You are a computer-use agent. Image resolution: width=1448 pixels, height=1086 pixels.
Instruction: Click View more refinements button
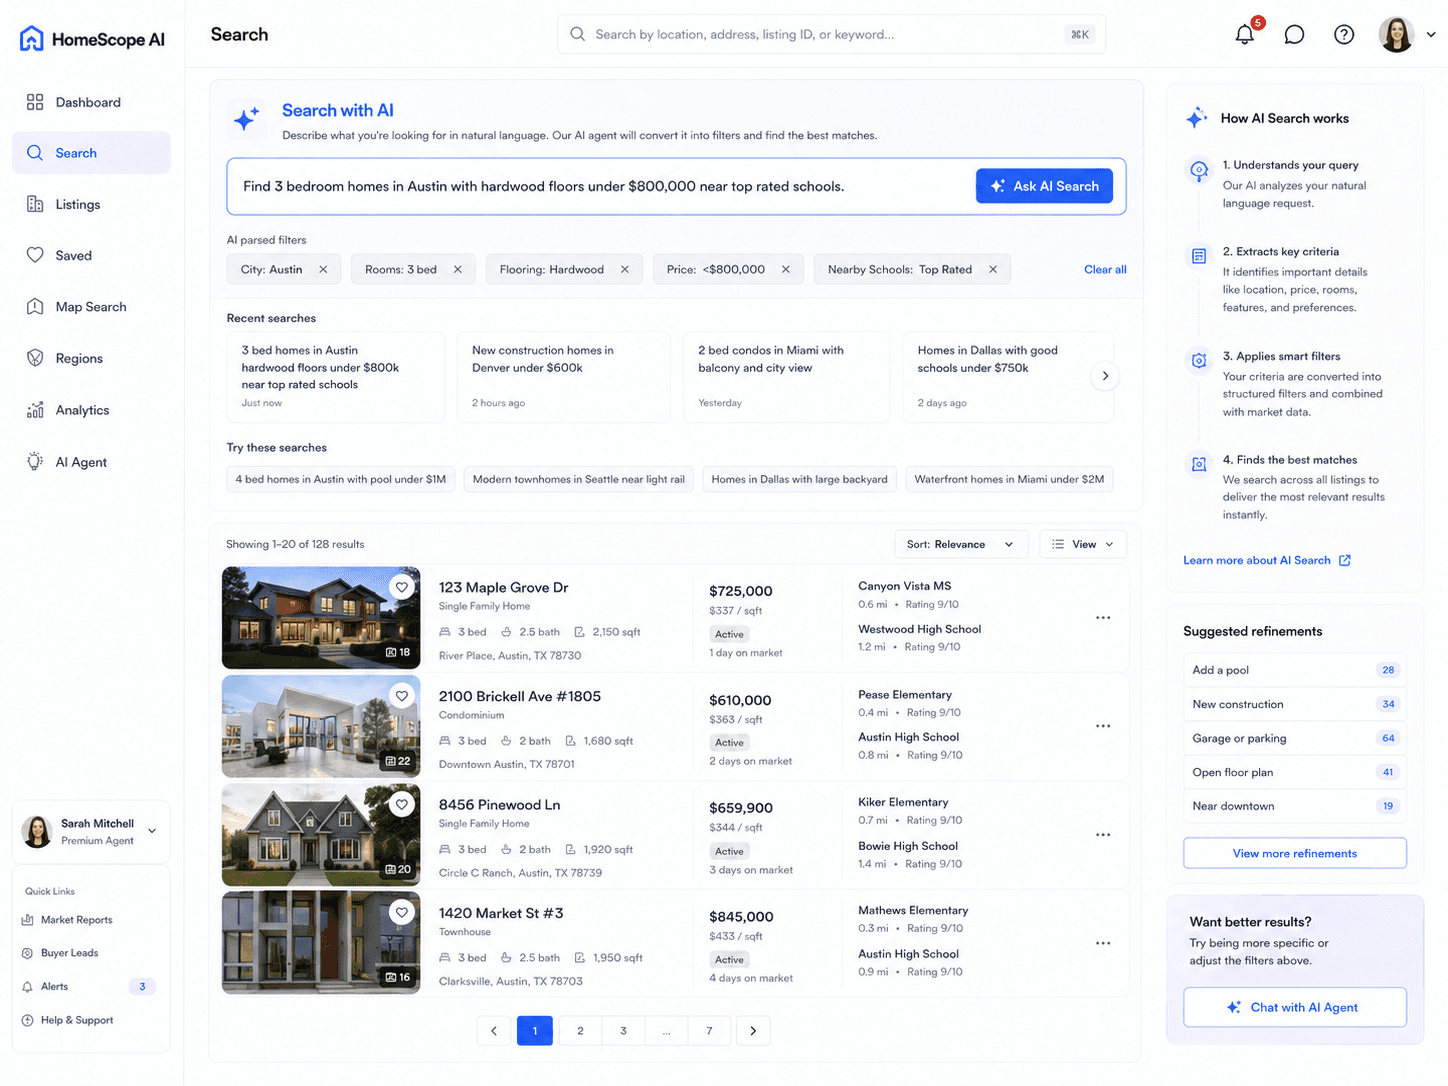click(1295, 853)
